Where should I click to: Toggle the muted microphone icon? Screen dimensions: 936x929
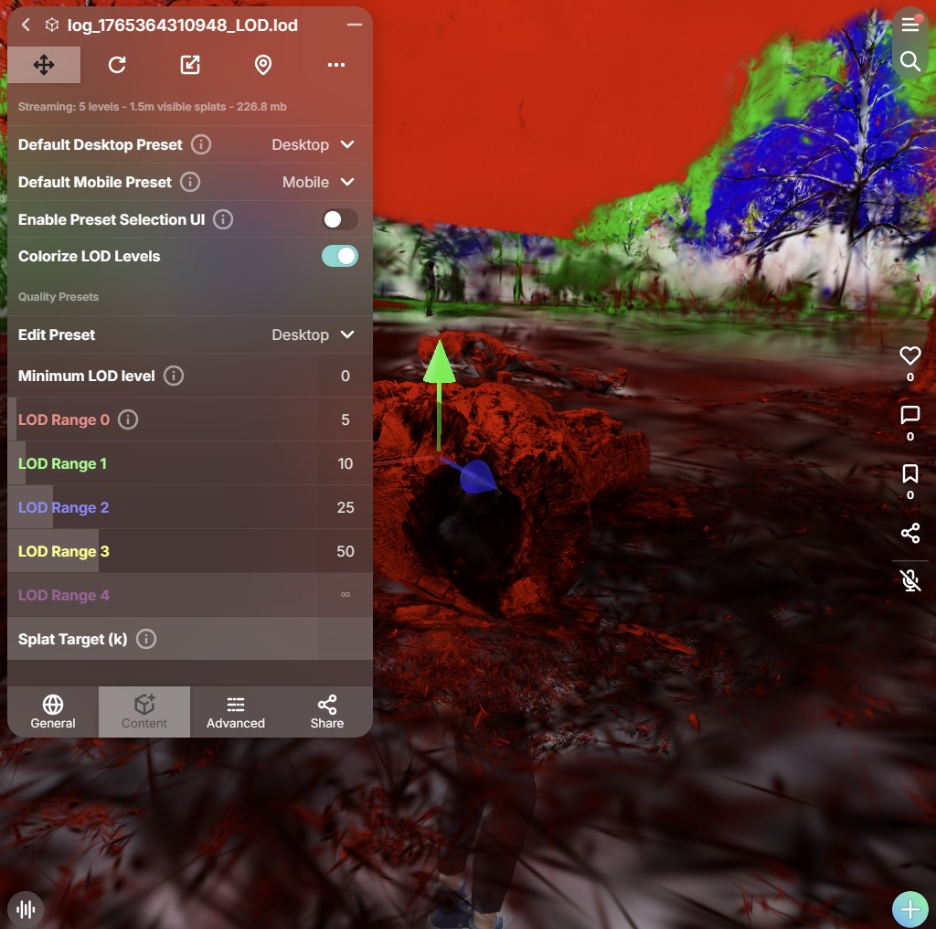pyautogui.click(x=910, y=580)
